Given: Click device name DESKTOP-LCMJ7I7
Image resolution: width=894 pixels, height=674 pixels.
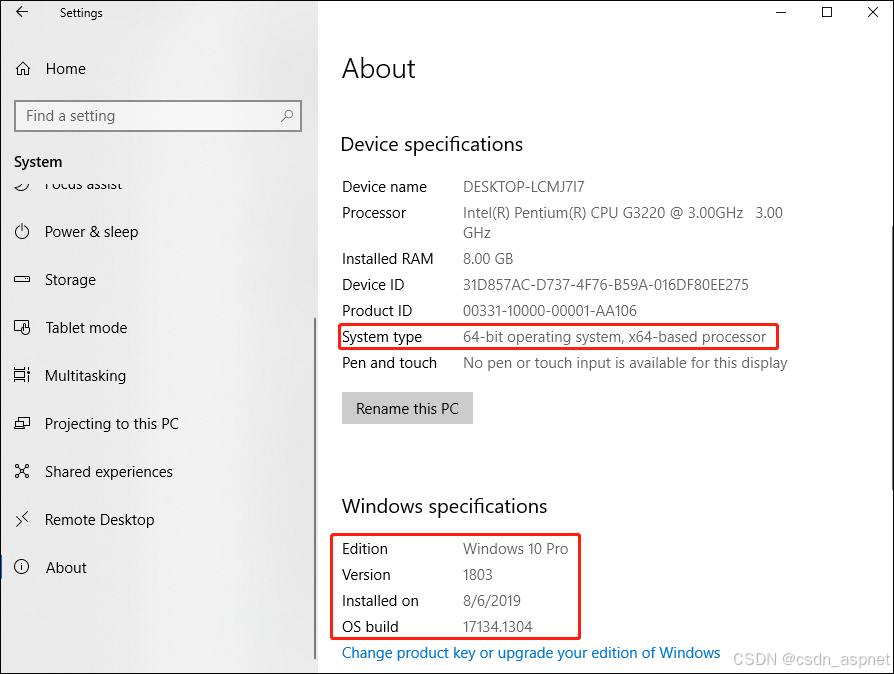Looking at the screenshot, I should tap(523, 186).
